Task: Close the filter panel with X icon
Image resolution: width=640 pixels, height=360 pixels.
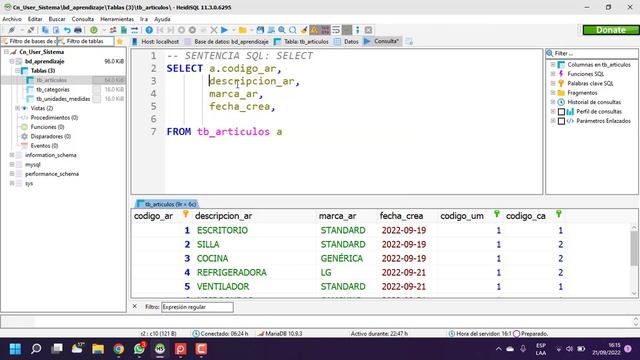Action: coord(135,307)
